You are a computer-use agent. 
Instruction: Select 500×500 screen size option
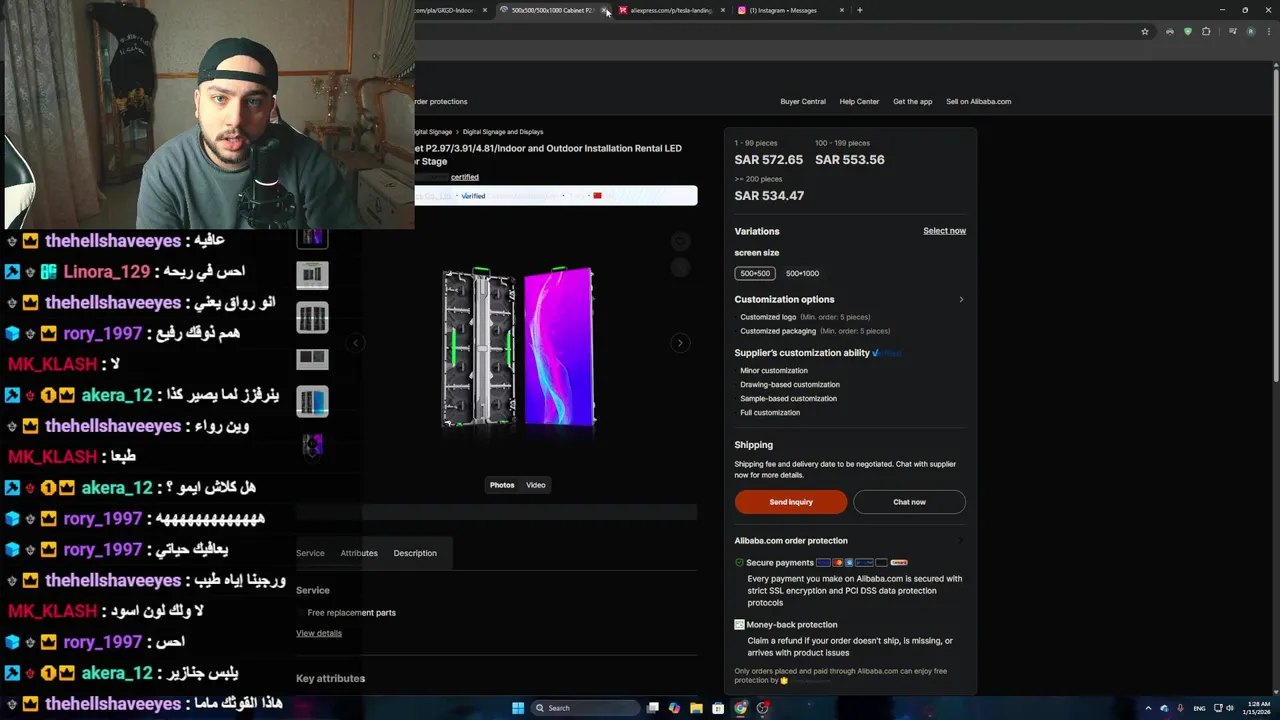point(755,273)
